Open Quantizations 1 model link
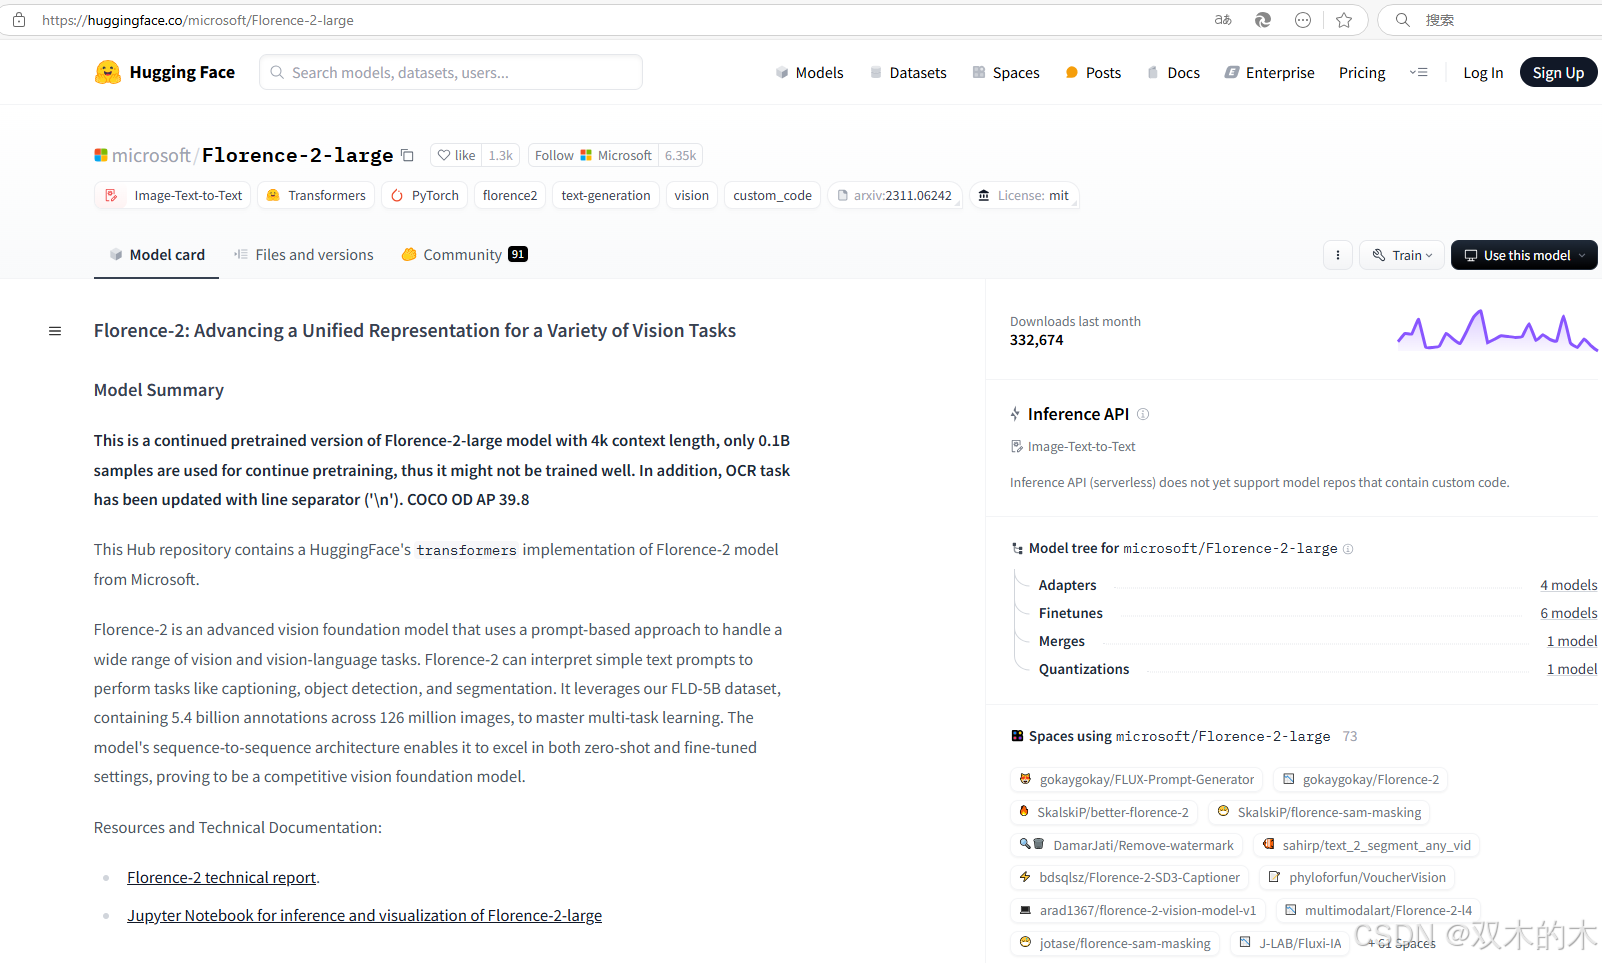 pyautogui.click(x=1572, y=669)
